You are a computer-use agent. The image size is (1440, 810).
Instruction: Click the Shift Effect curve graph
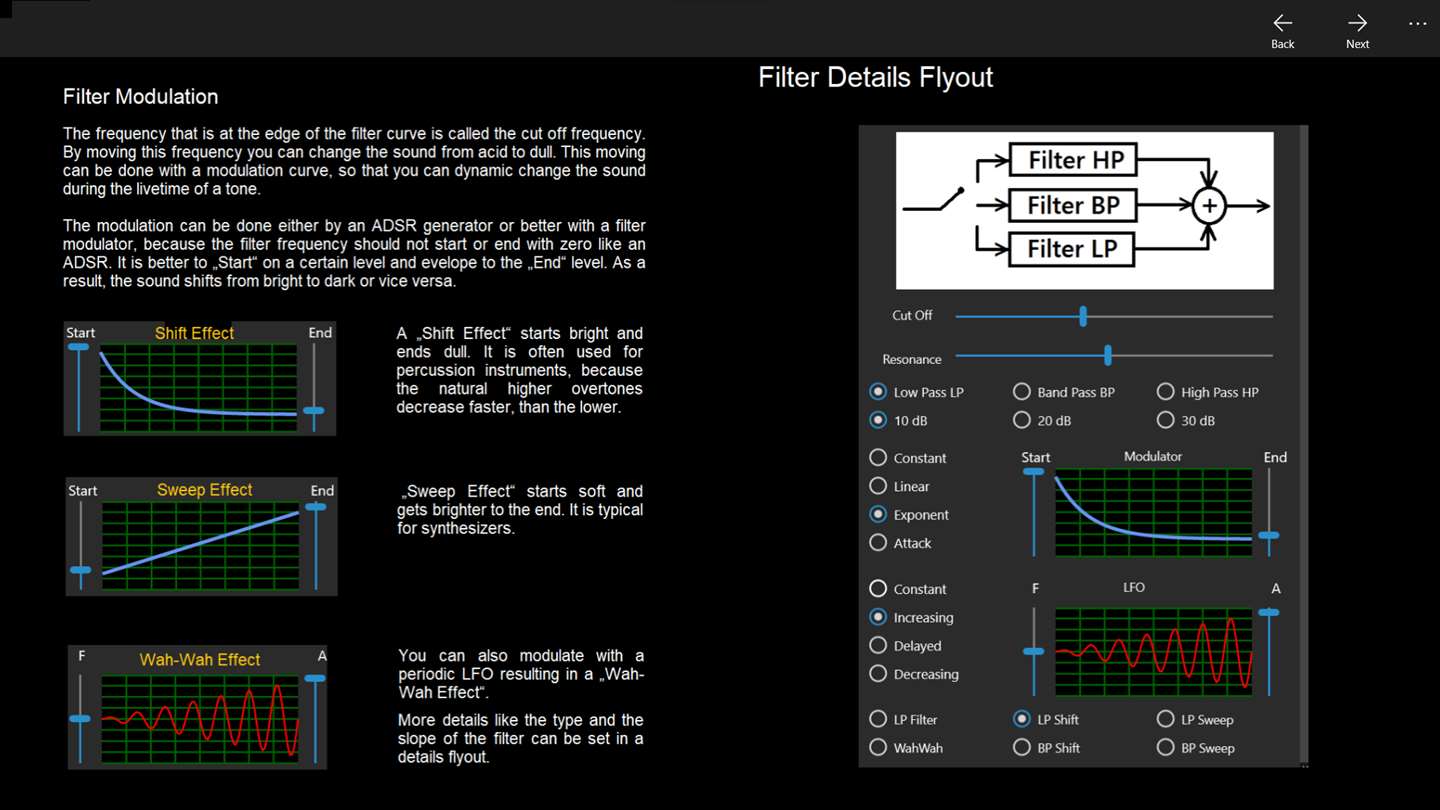click(x=198, y=388)
